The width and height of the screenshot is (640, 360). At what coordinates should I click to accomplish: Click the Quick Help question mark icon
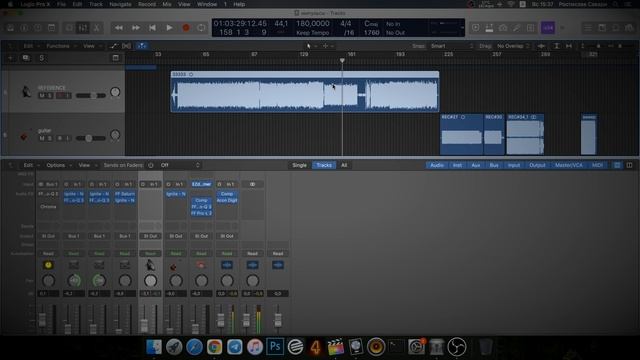(x=38, y=28)
